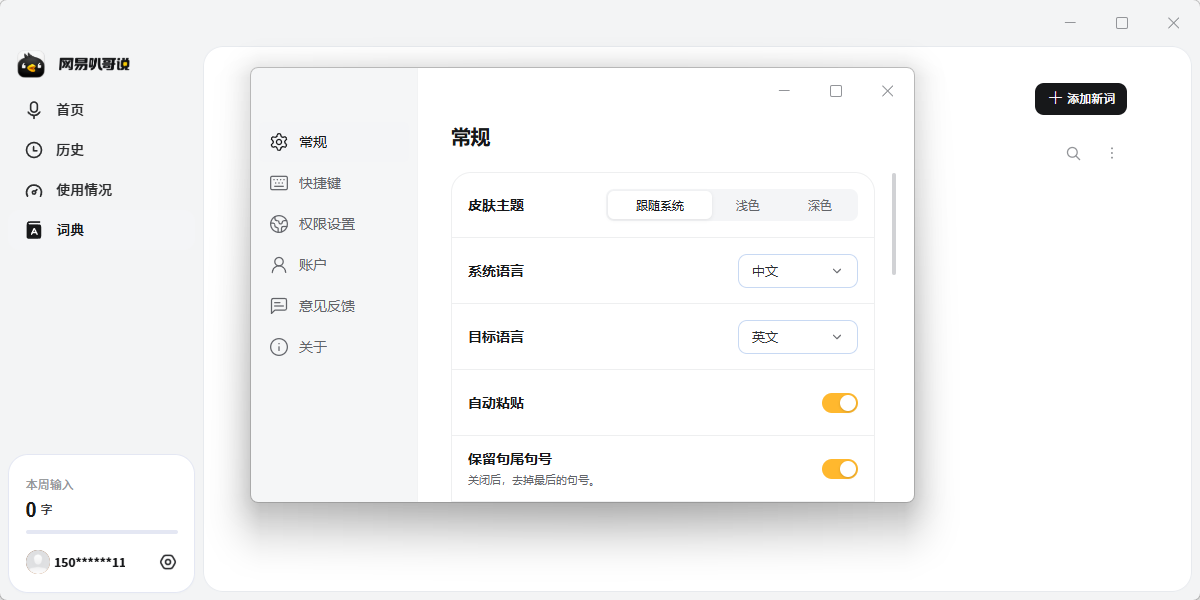
Task: Toggle the 保留句尾句号 switch
Action: click(840, 469)
